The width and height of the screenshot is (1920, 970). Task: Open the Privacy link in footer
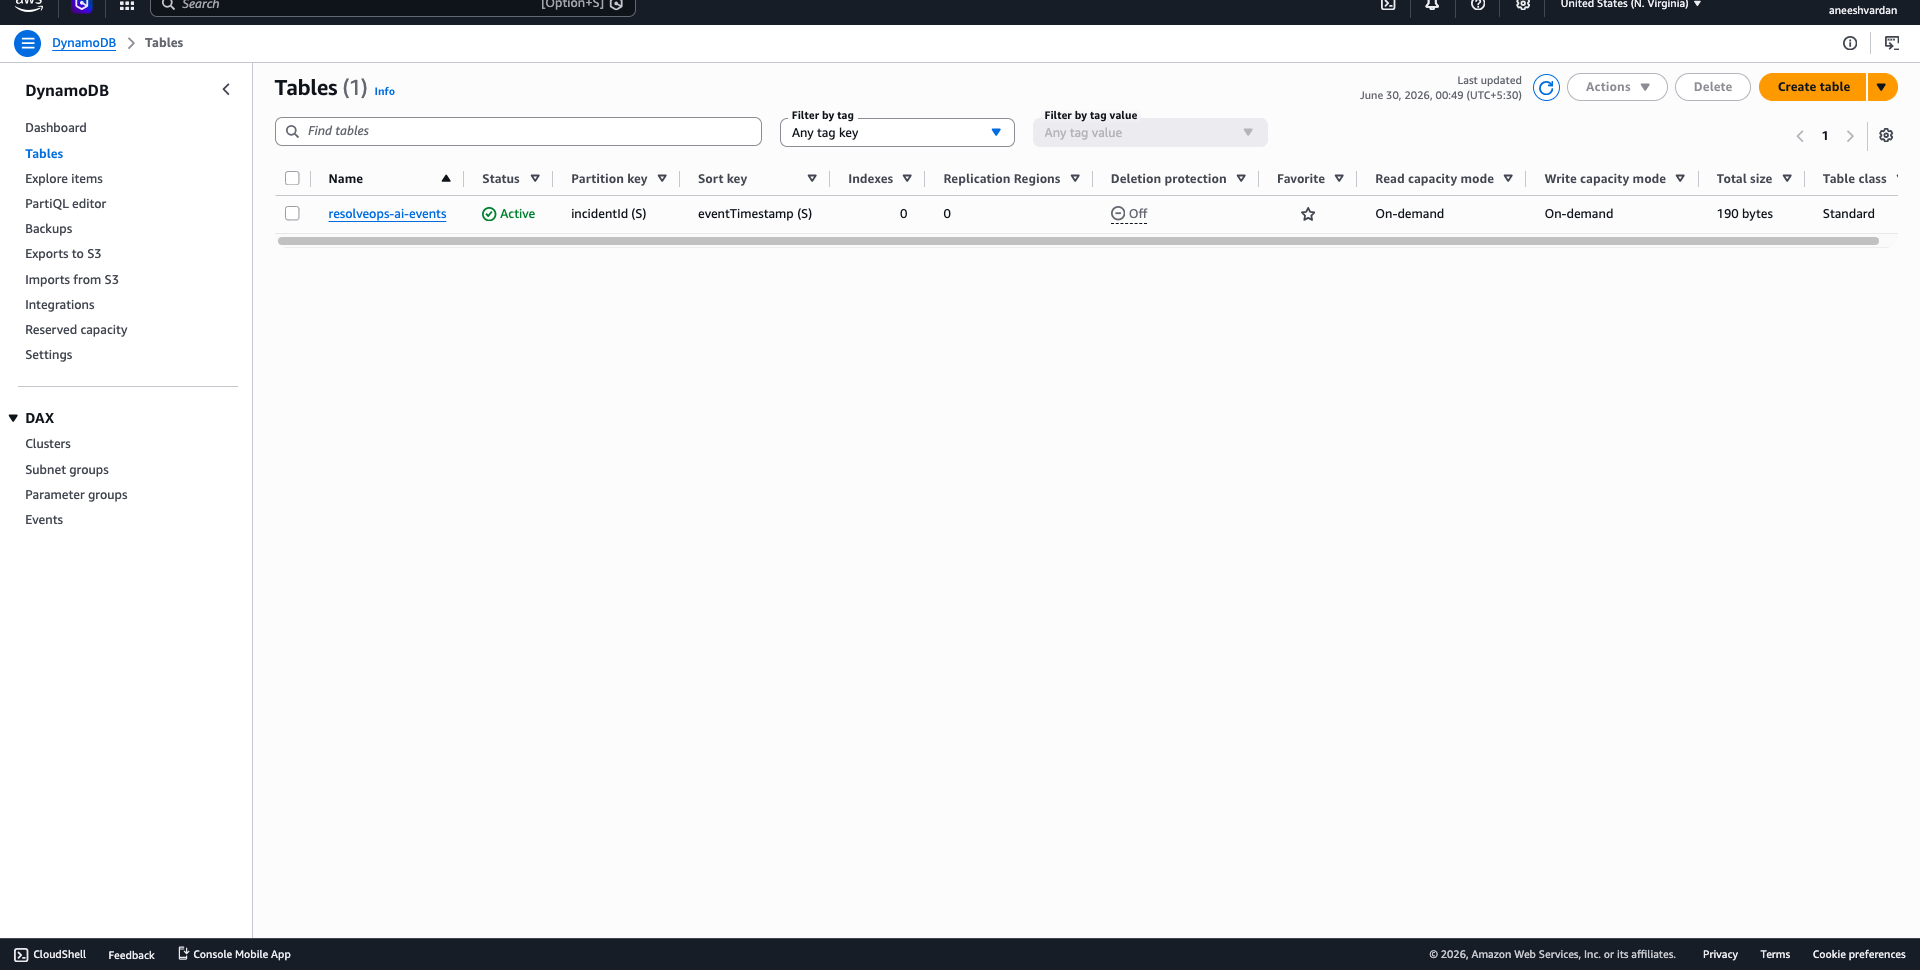pyautogui.click(x=1720, y=955)
